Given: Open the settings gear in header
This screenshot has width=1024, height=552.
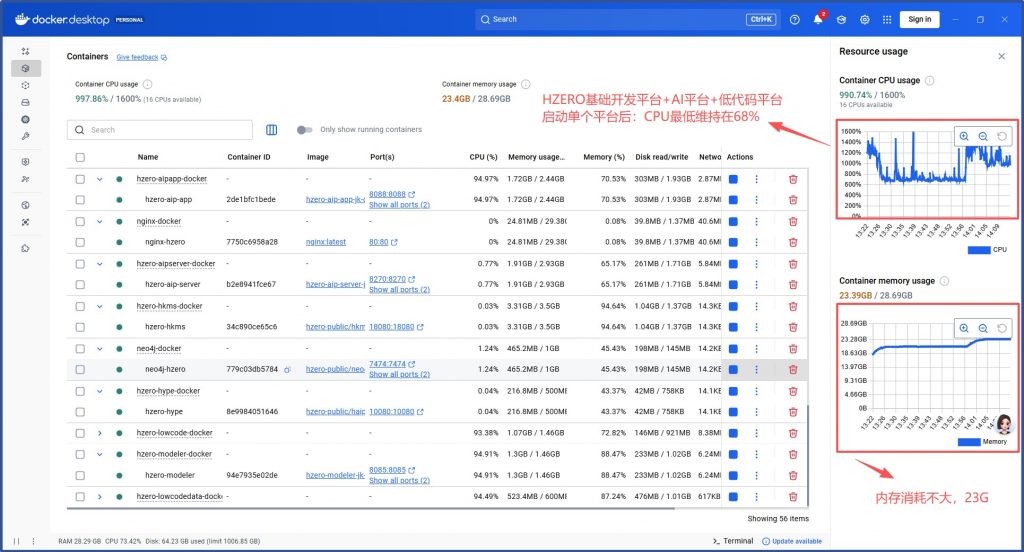Looking at the screenshot, I should 864,19.
